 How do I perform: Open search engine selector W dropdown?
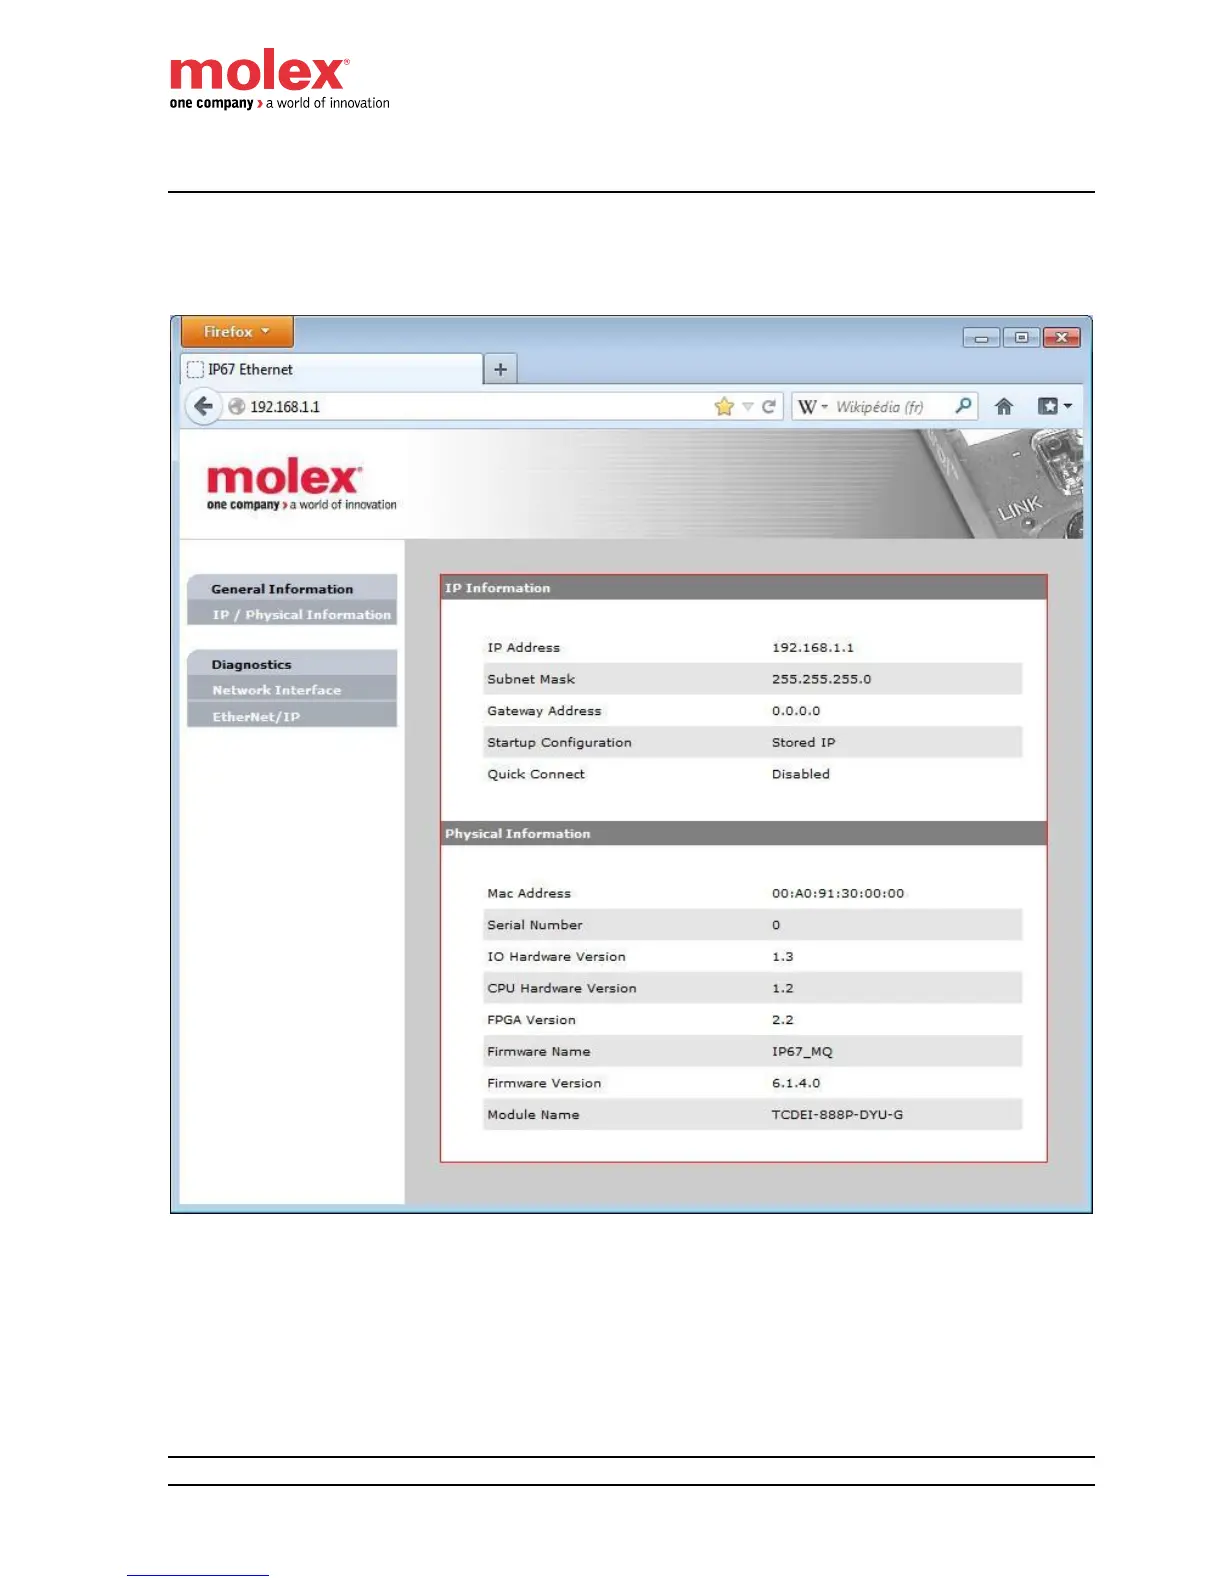813,407
